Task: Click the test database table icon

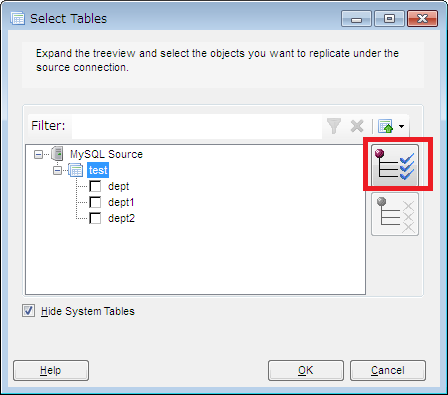Action: click(75, 170)
